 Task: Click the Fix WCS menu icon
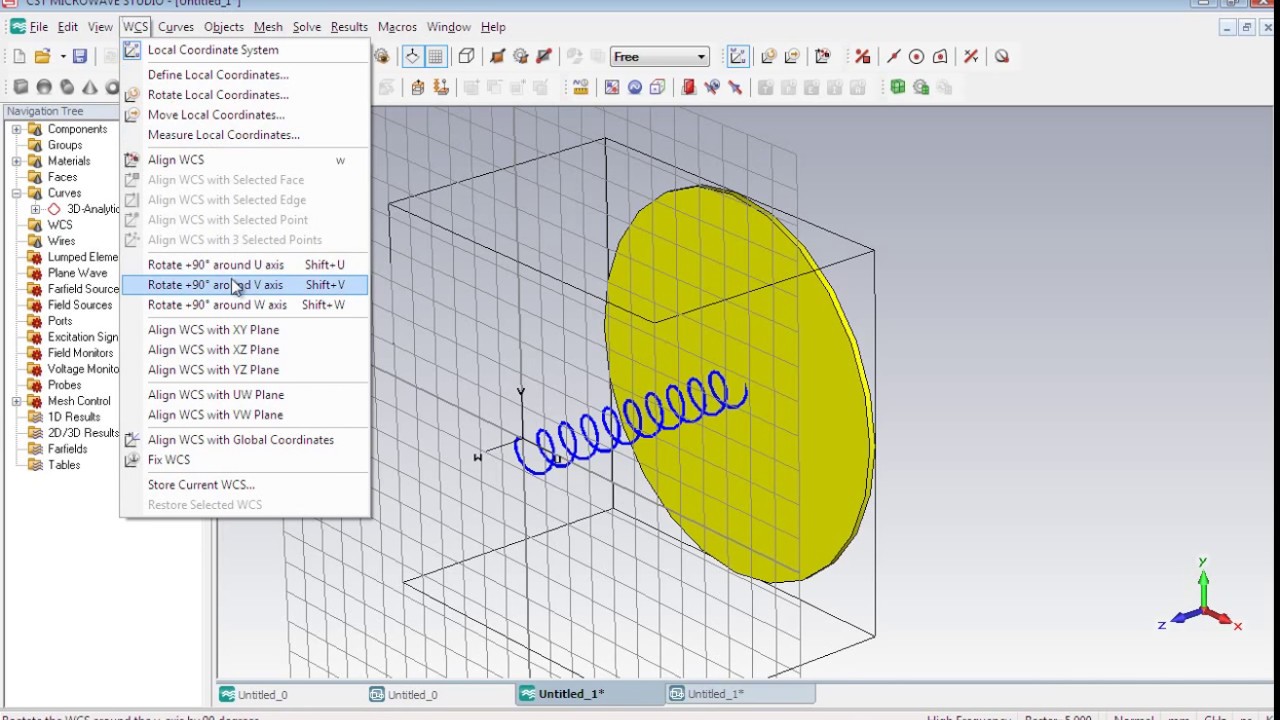pos(132,460)
